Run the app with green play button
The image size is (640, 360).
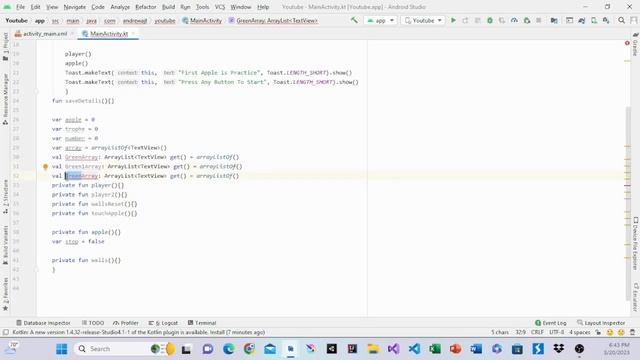point(453,20)
